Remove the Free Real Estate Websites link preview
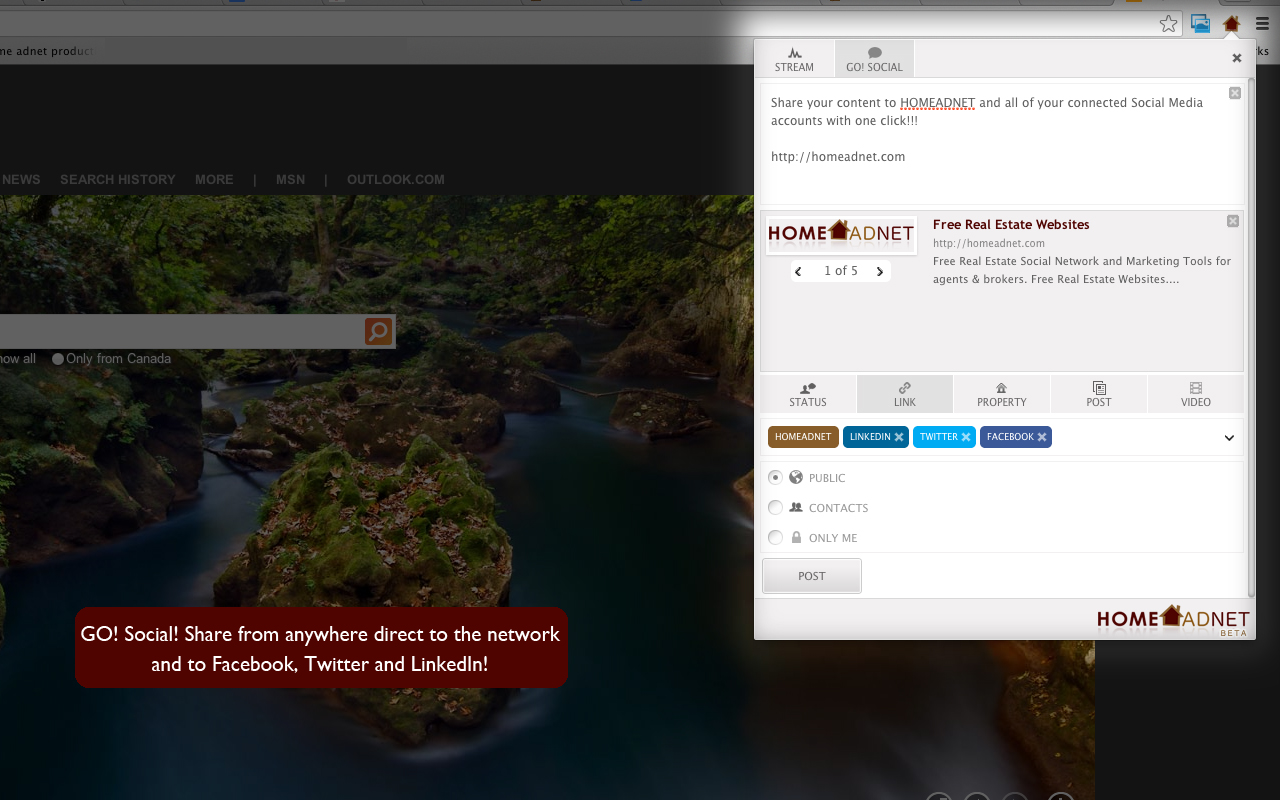The width and height of the screenshot is (1280, 800). [x=1233, y=221]
